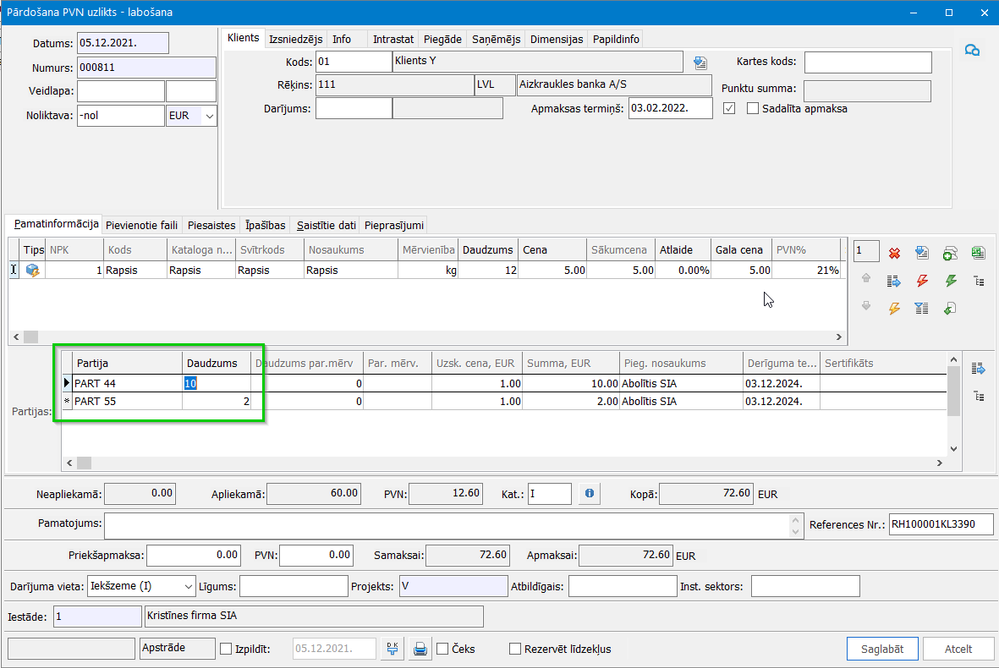999x668 pixels.
Task: Click the printer icon in bottom bar
Action: (x=421, y=649)
